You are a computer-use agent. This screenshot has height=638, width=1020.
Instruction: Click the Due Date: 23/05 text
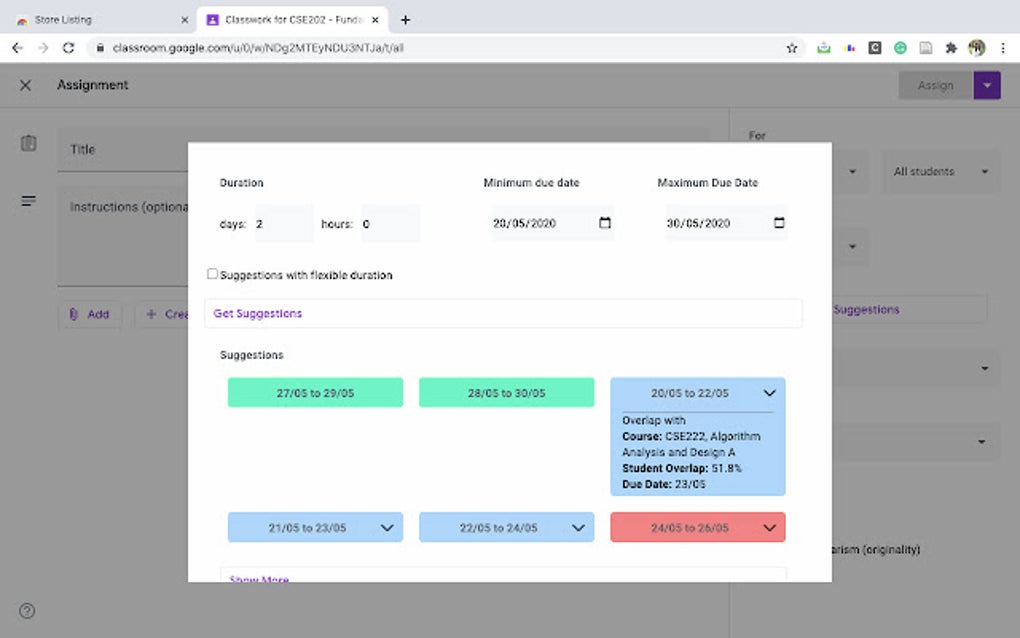(x=664, y=484)
